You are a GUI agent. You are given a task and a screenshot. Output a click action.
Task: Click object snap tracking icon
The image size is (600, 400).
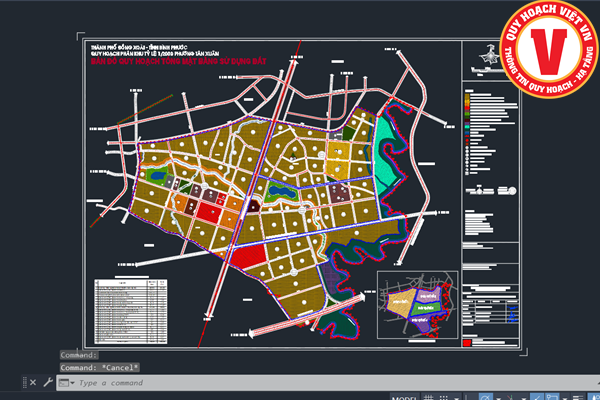point(537,396)
